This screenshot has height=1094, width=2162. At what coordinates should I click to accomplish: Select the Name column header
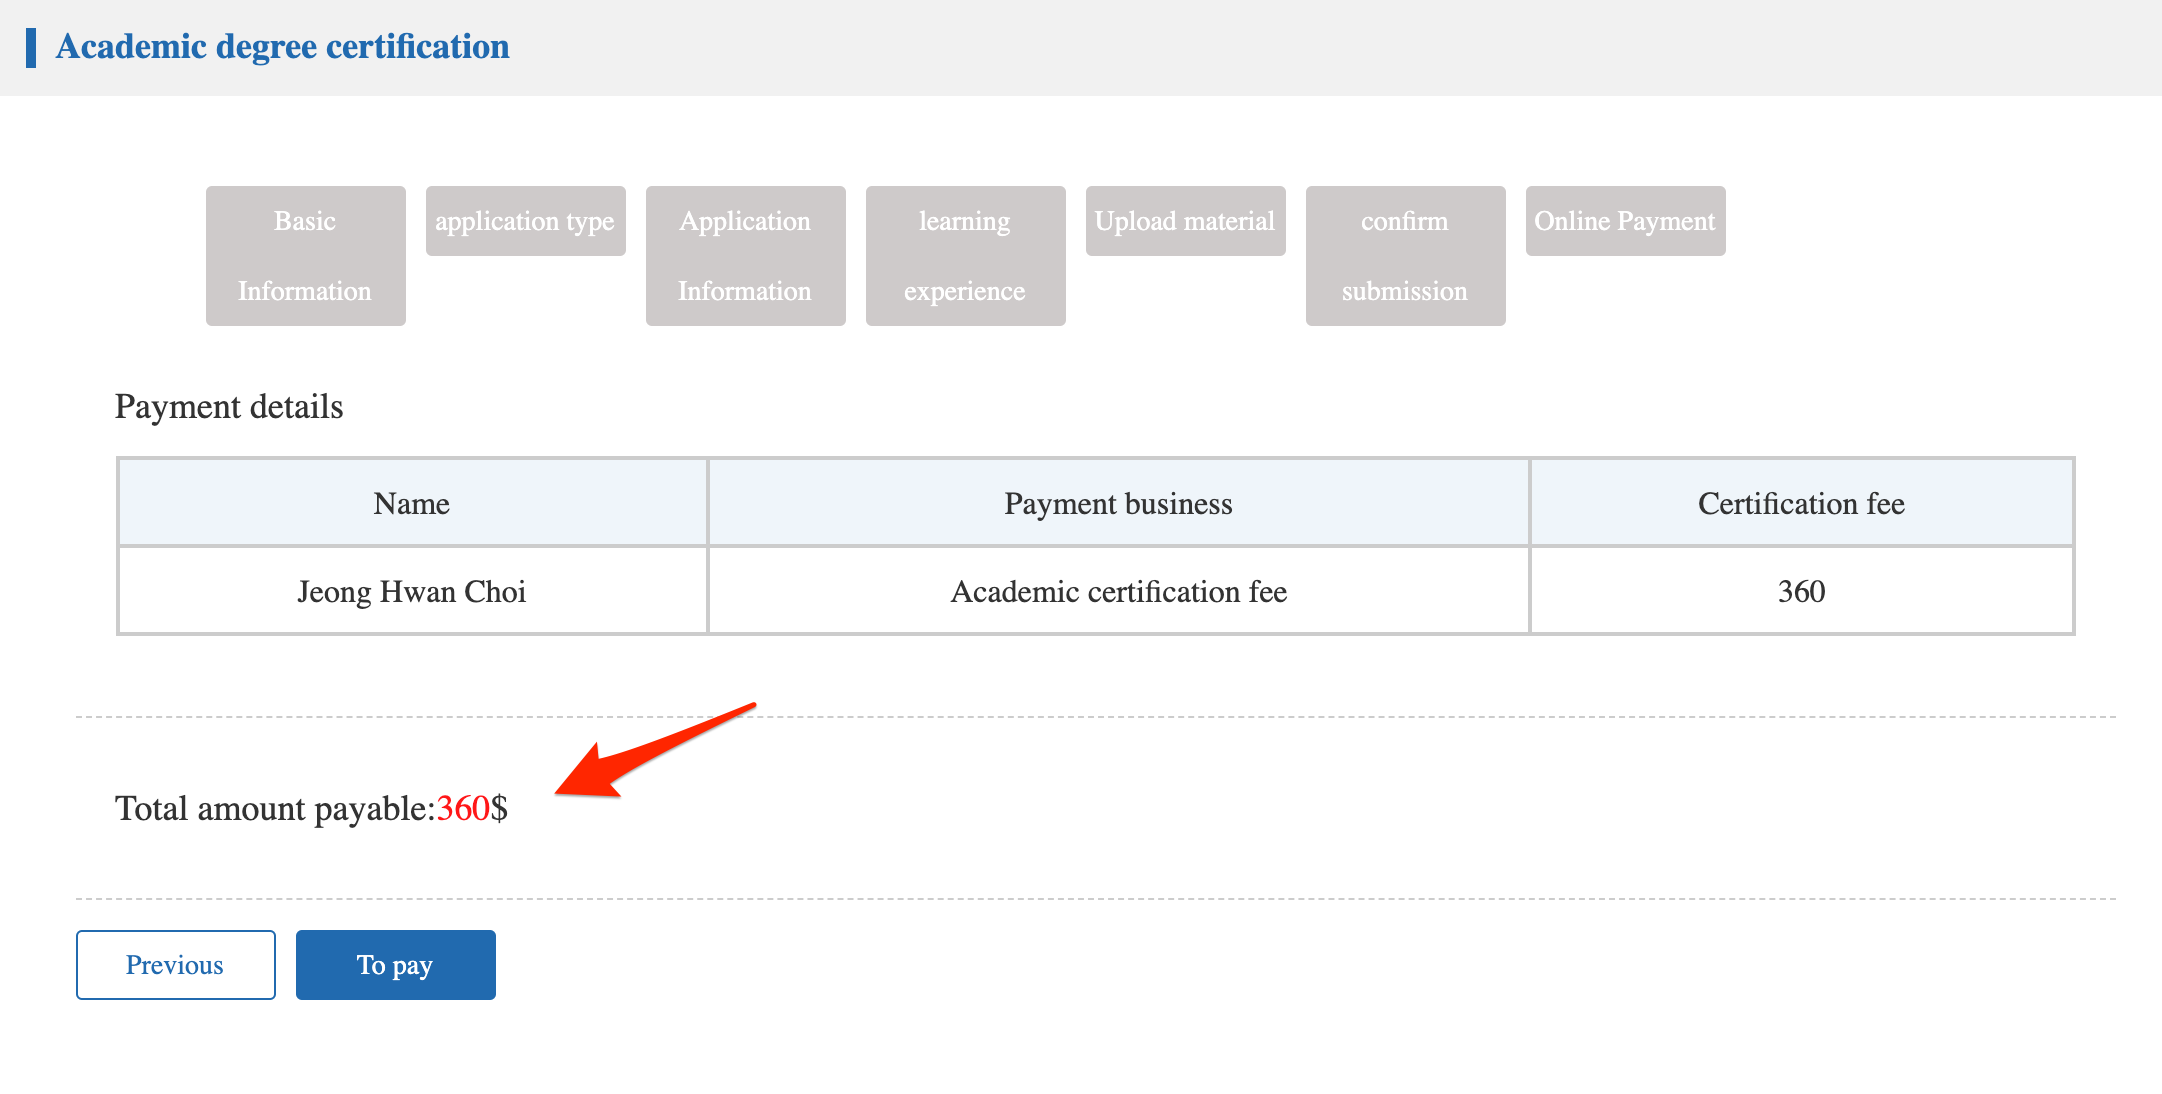[412, 503]
